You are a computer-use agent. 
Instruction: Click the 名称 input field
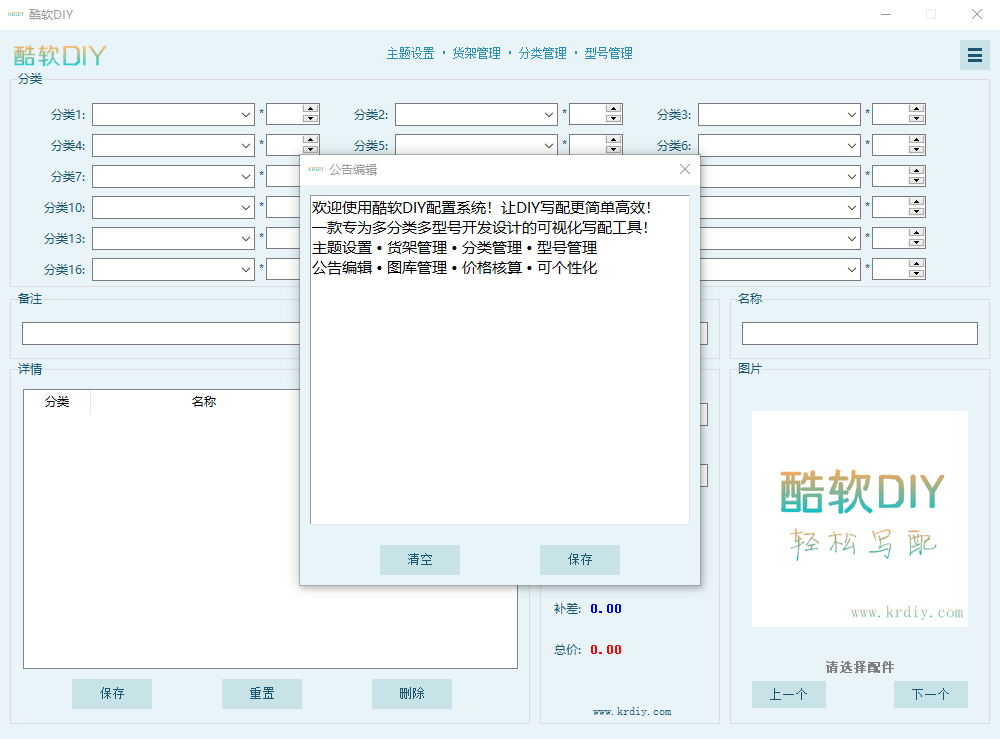(x=859, y=333)
